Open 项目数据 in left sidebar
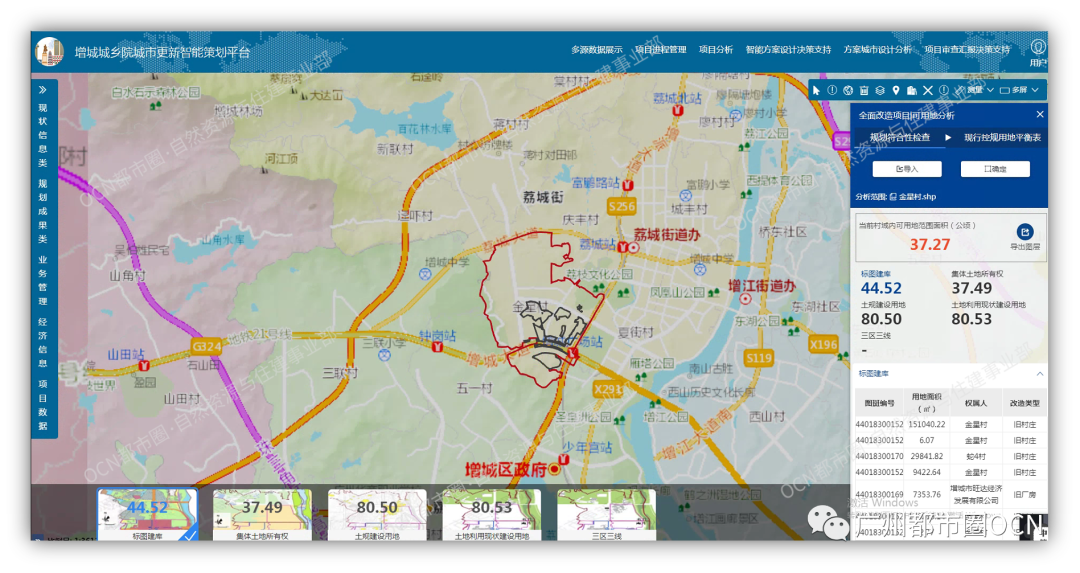The image size is (1080, 573). point(43,405)
